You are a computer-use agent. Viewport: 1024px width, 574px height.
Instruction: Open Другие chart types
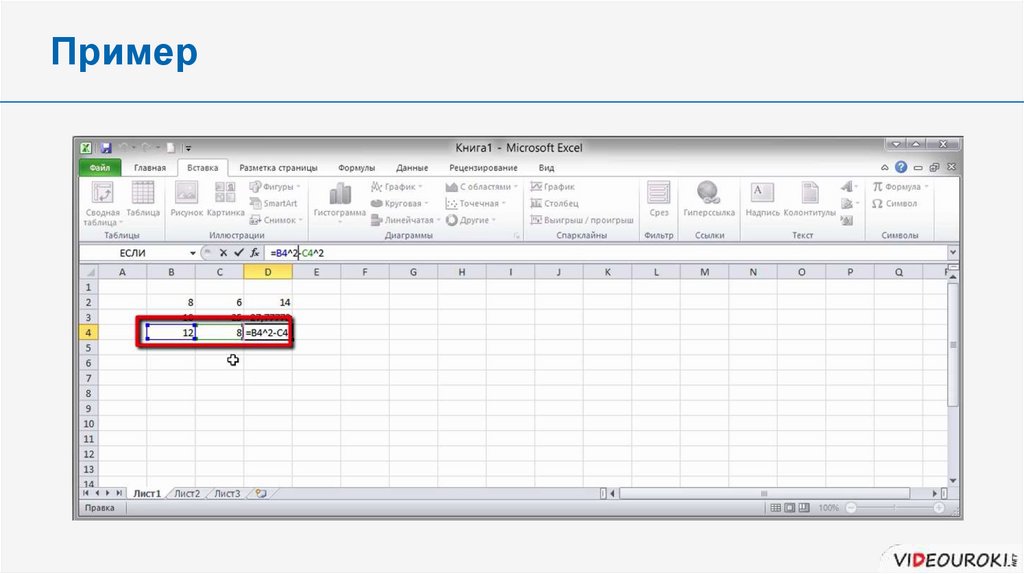point(471,220)
